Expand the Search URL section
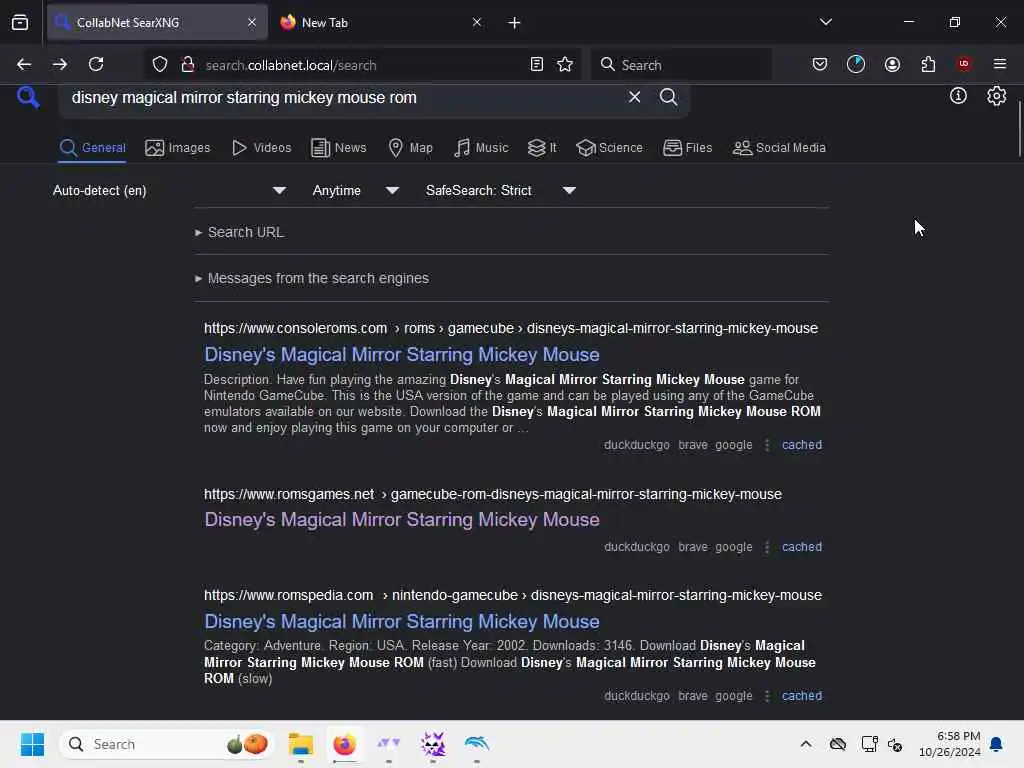The height and width of the screenshot is (768, 1024). coord(239,232)
